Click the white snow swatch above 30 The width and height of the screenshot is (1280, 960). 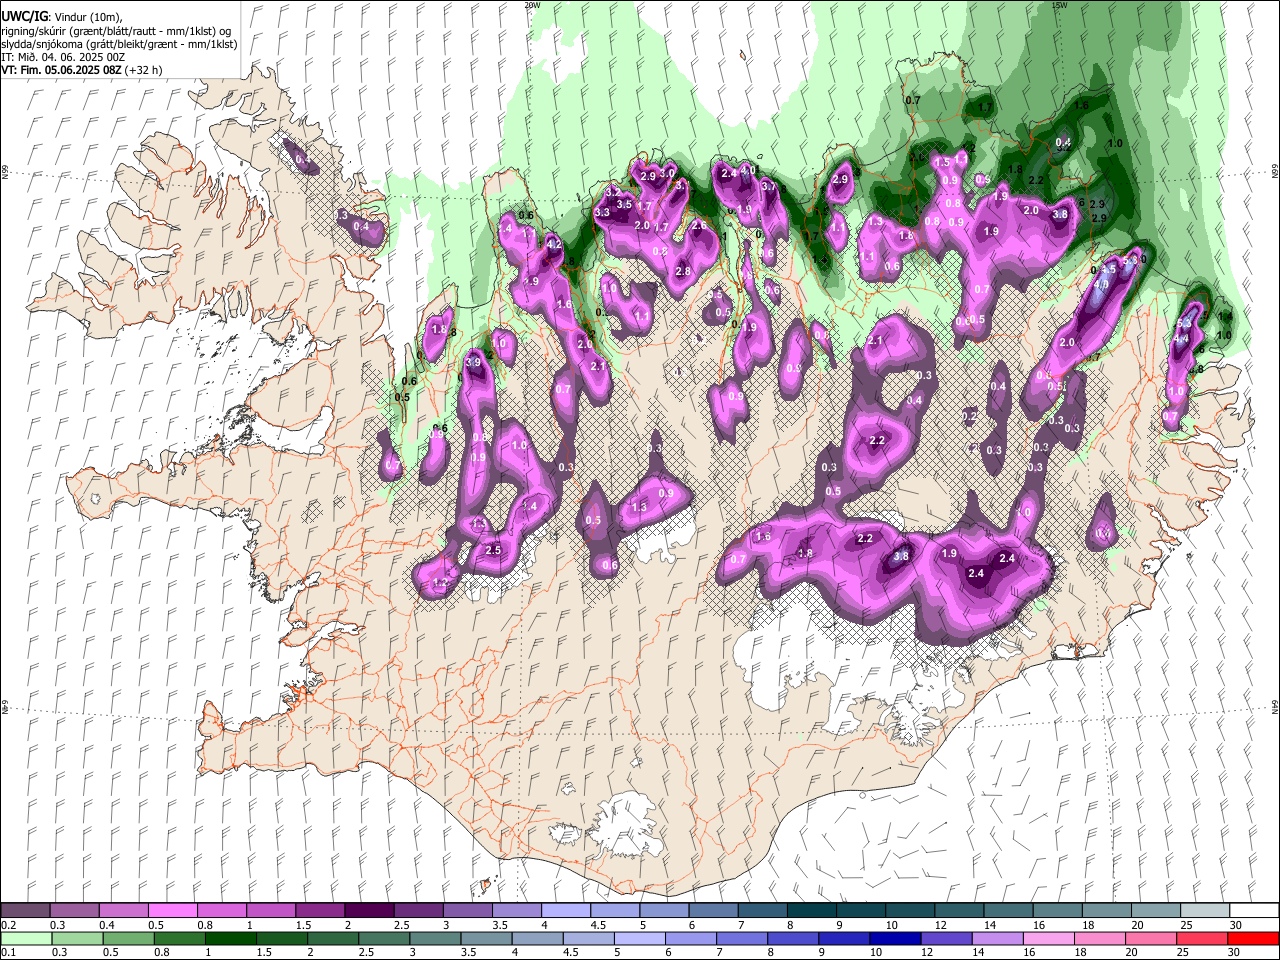coord(1253,910)
